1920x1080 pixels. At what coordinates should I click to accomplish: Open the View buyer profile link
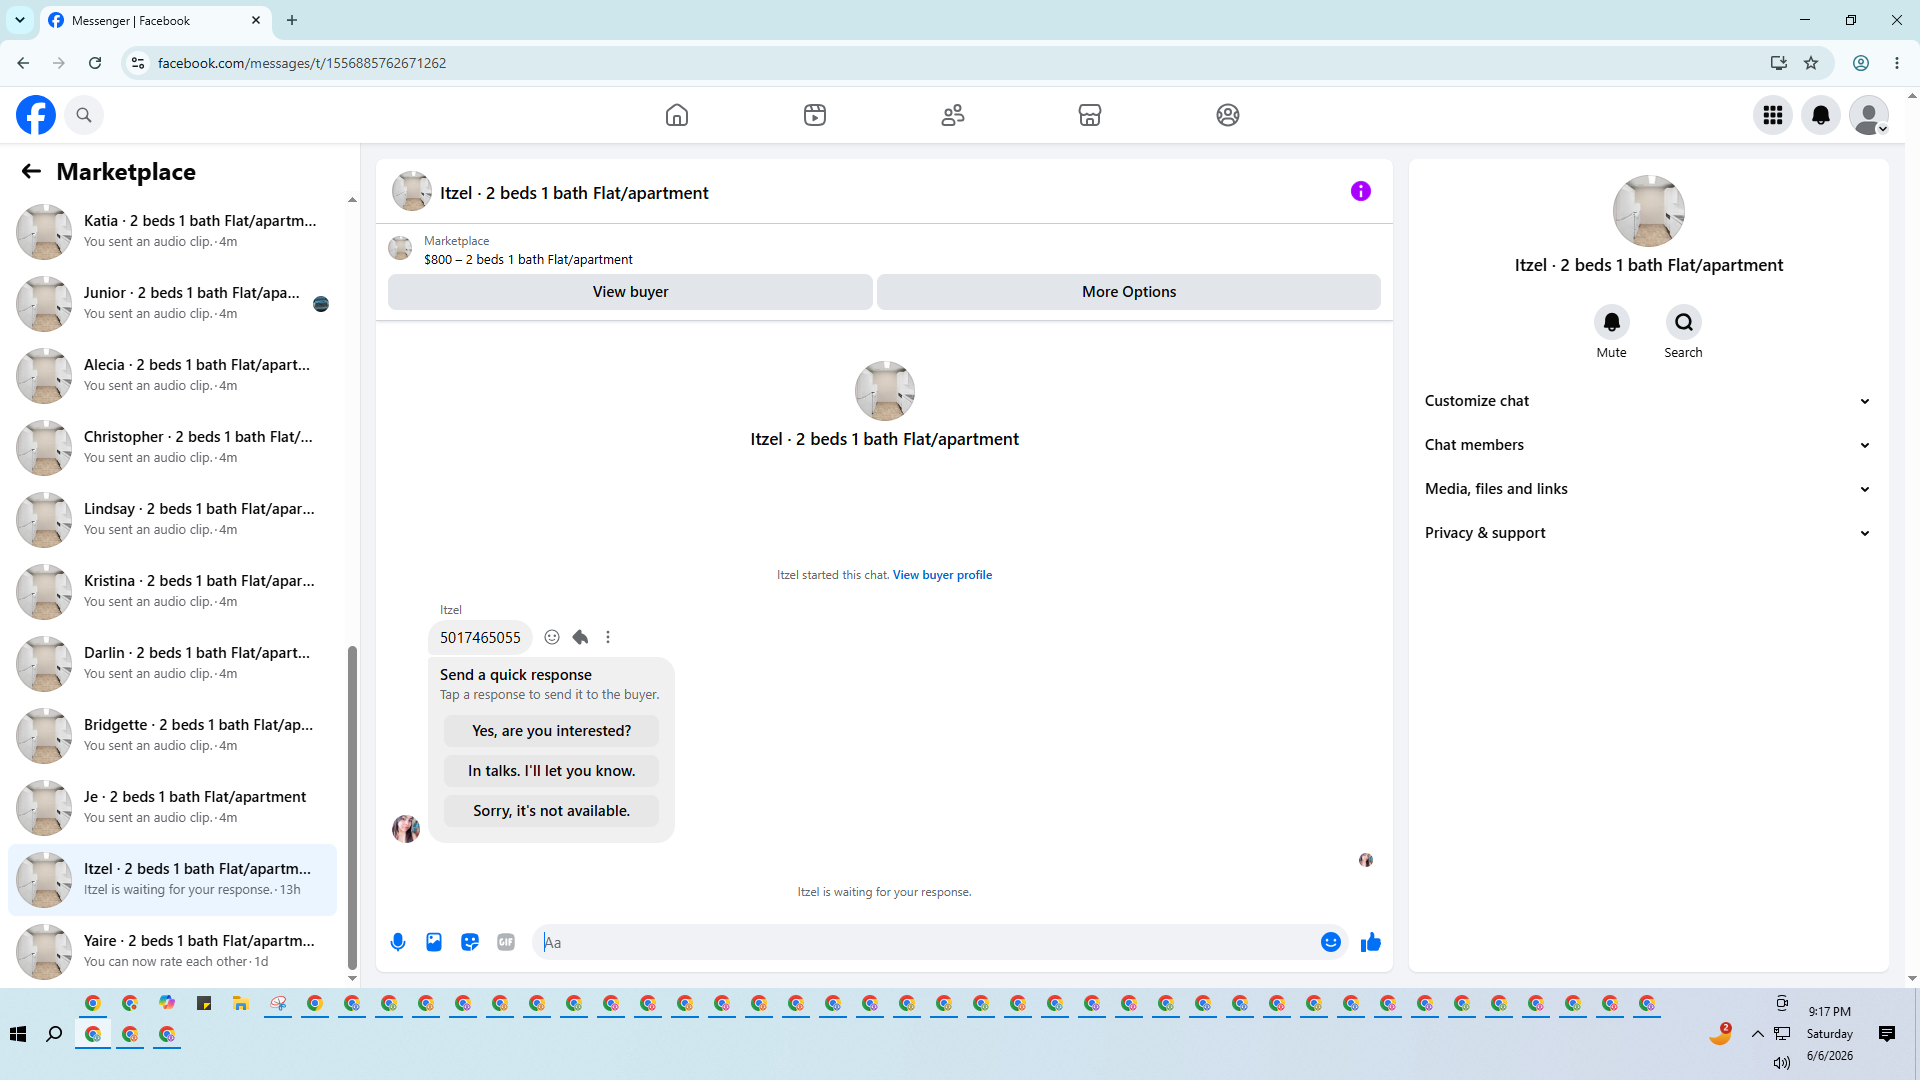pos(942,575)
